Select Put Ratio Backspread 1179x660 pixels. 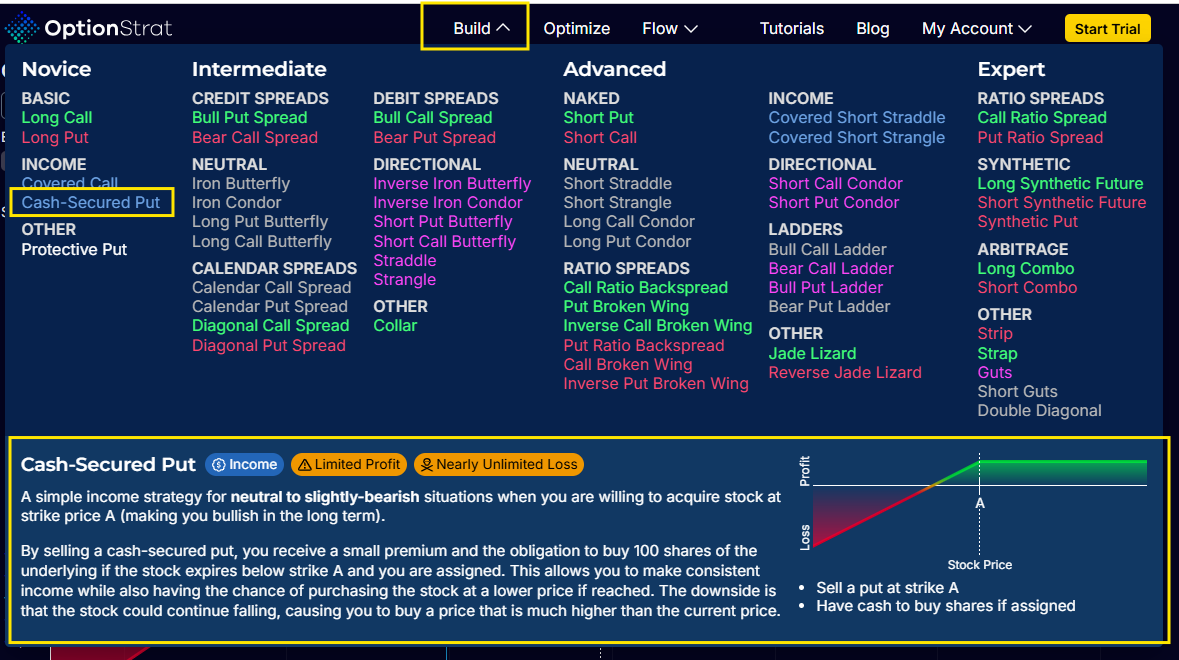644,346
